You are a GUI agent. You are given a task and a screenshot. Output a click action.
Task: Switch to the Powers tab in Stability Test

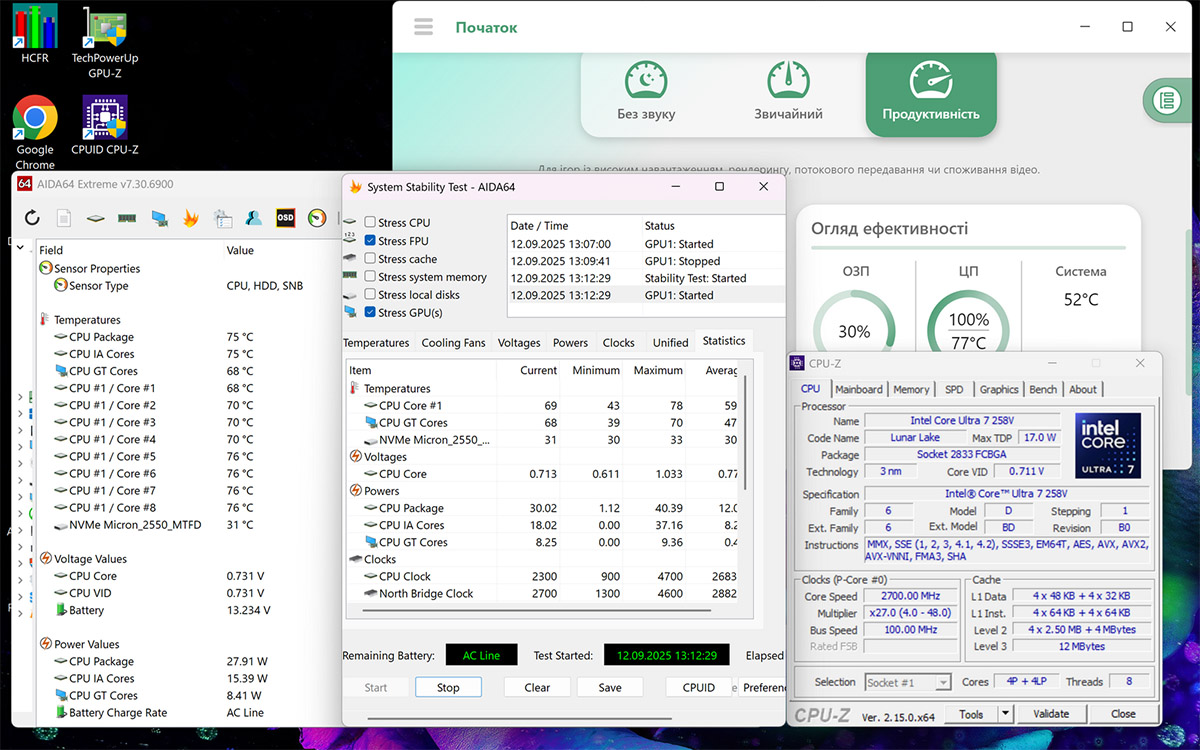click(570, 342)
